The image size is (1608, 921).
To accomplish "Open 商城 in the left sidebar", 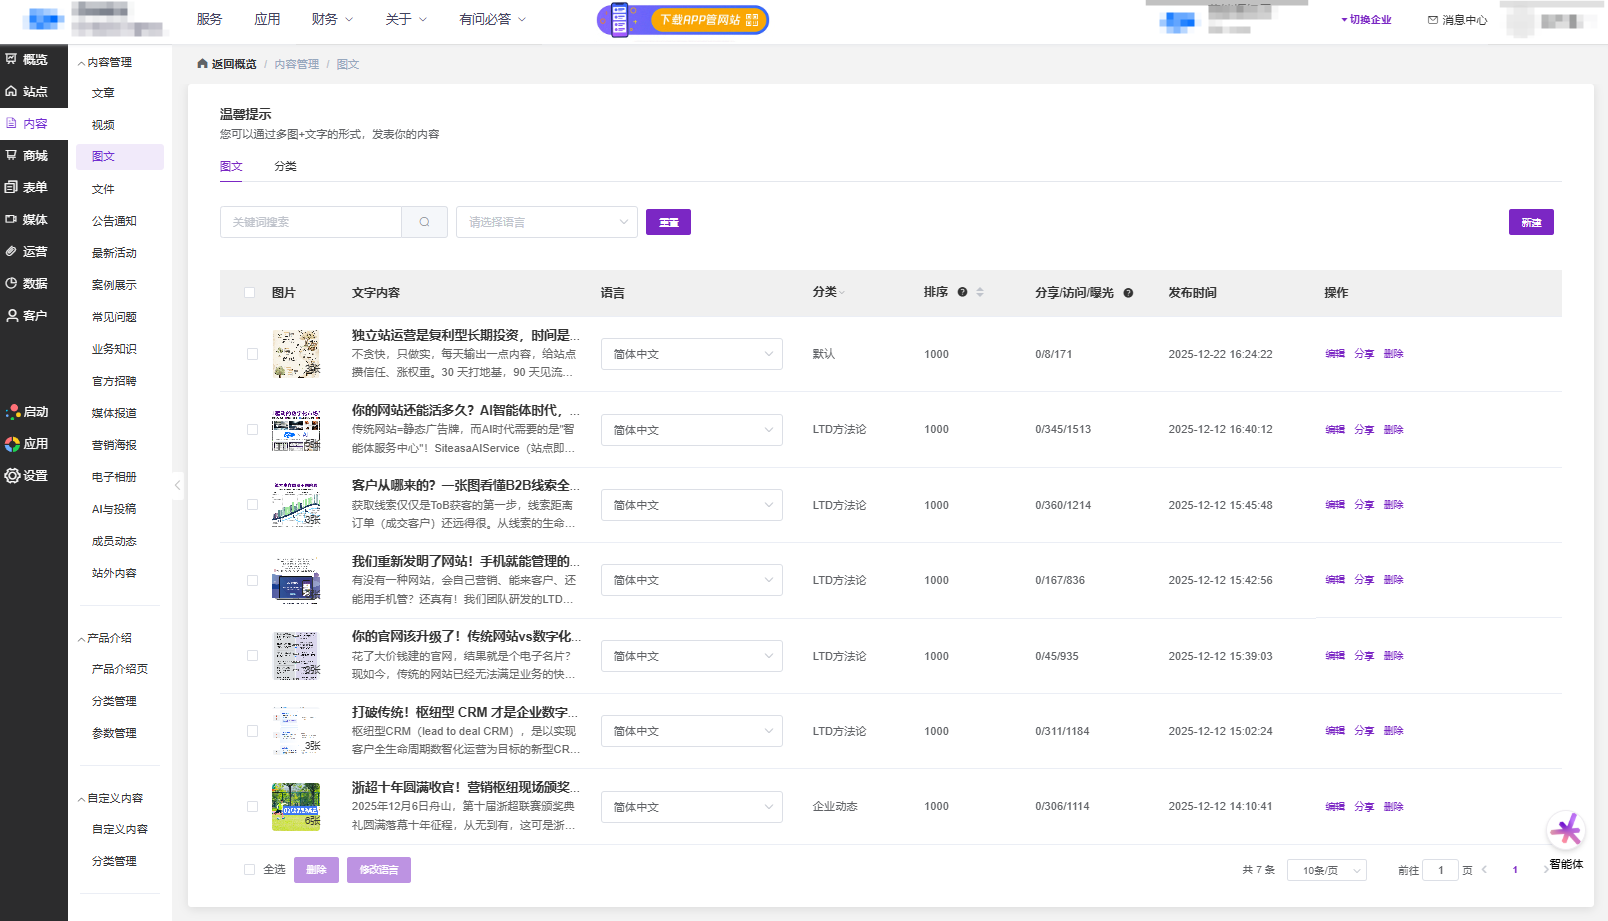I will tap(34, 156).
